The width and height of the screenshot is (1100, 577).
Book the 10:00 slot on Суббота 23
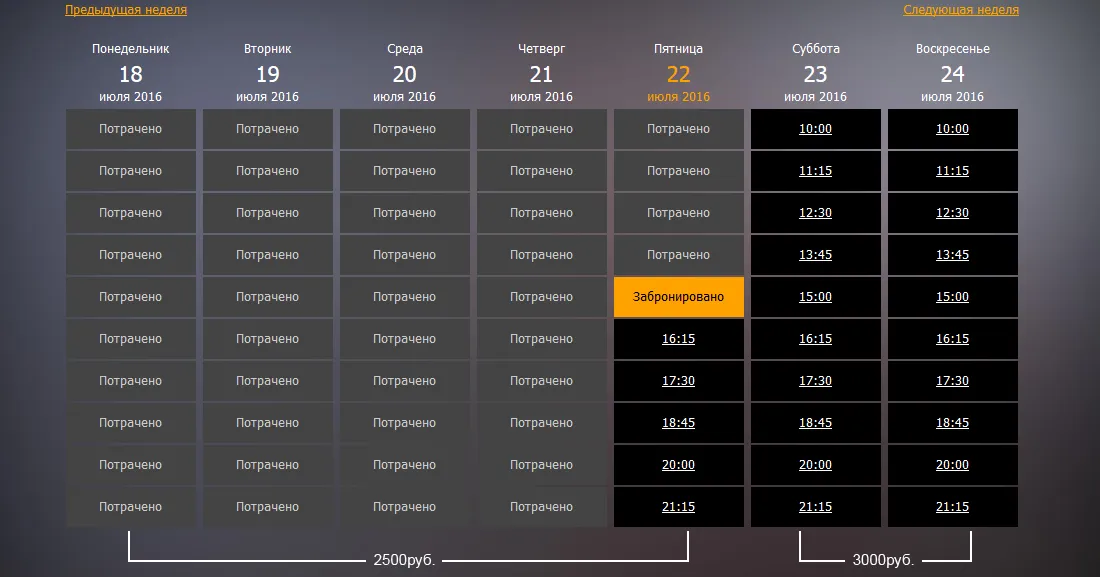click(815, 129)
